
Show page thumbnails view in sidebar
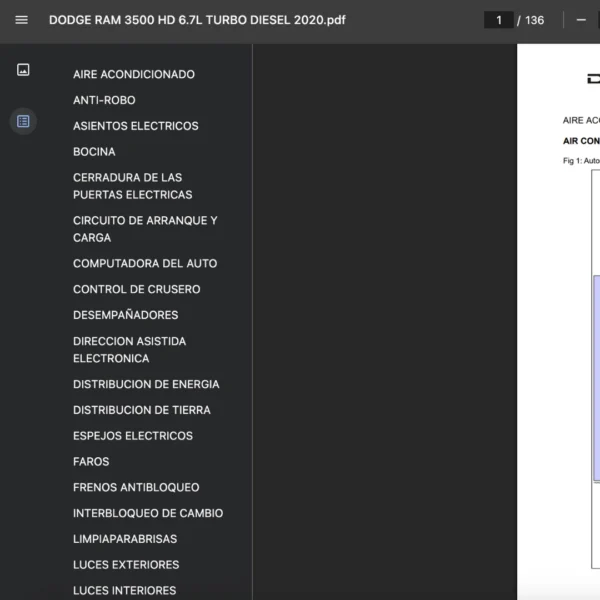click(23, 70)
